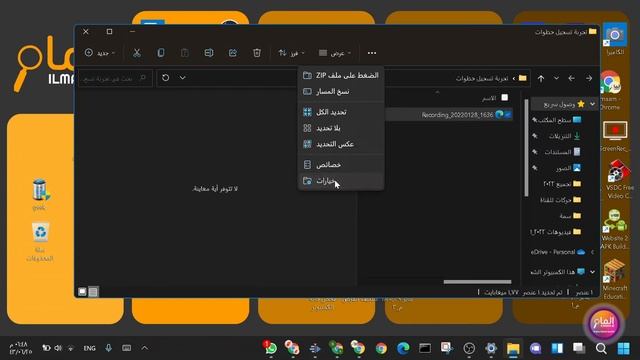Collapse the هذا الكمبيوتر tree node
The image size is (640, 360).
coord(592,272)
